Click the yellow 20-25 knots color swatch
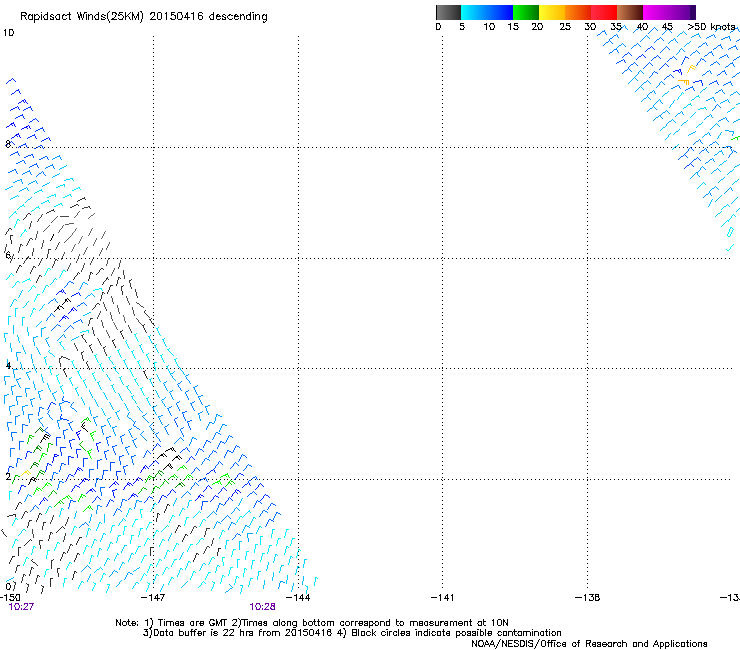The image size is (740, 650). (x=552, y=12)
